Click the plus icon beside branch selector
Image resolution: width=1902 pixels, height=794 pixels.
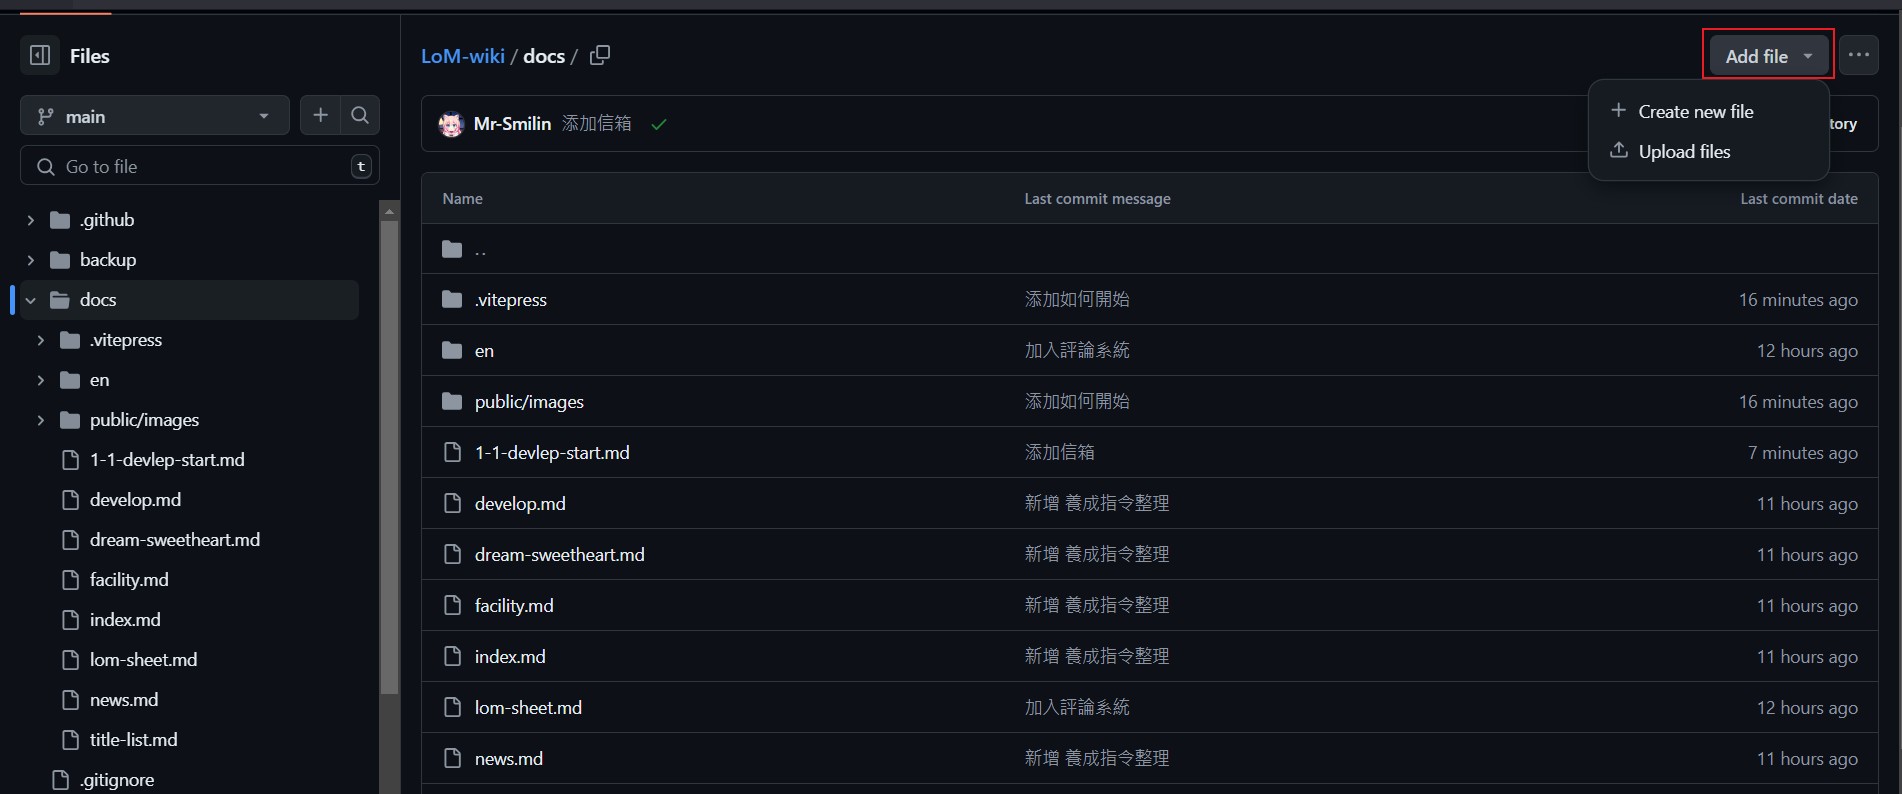pyautogui.click(x=320, y=116)
